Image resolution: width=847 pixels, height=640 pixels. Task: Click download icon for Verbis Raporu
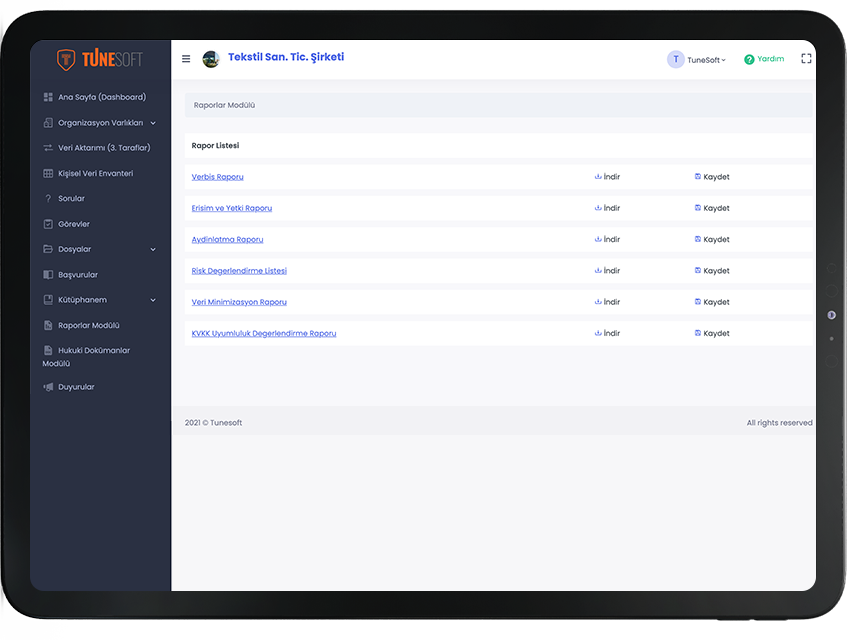pos(598,177)
